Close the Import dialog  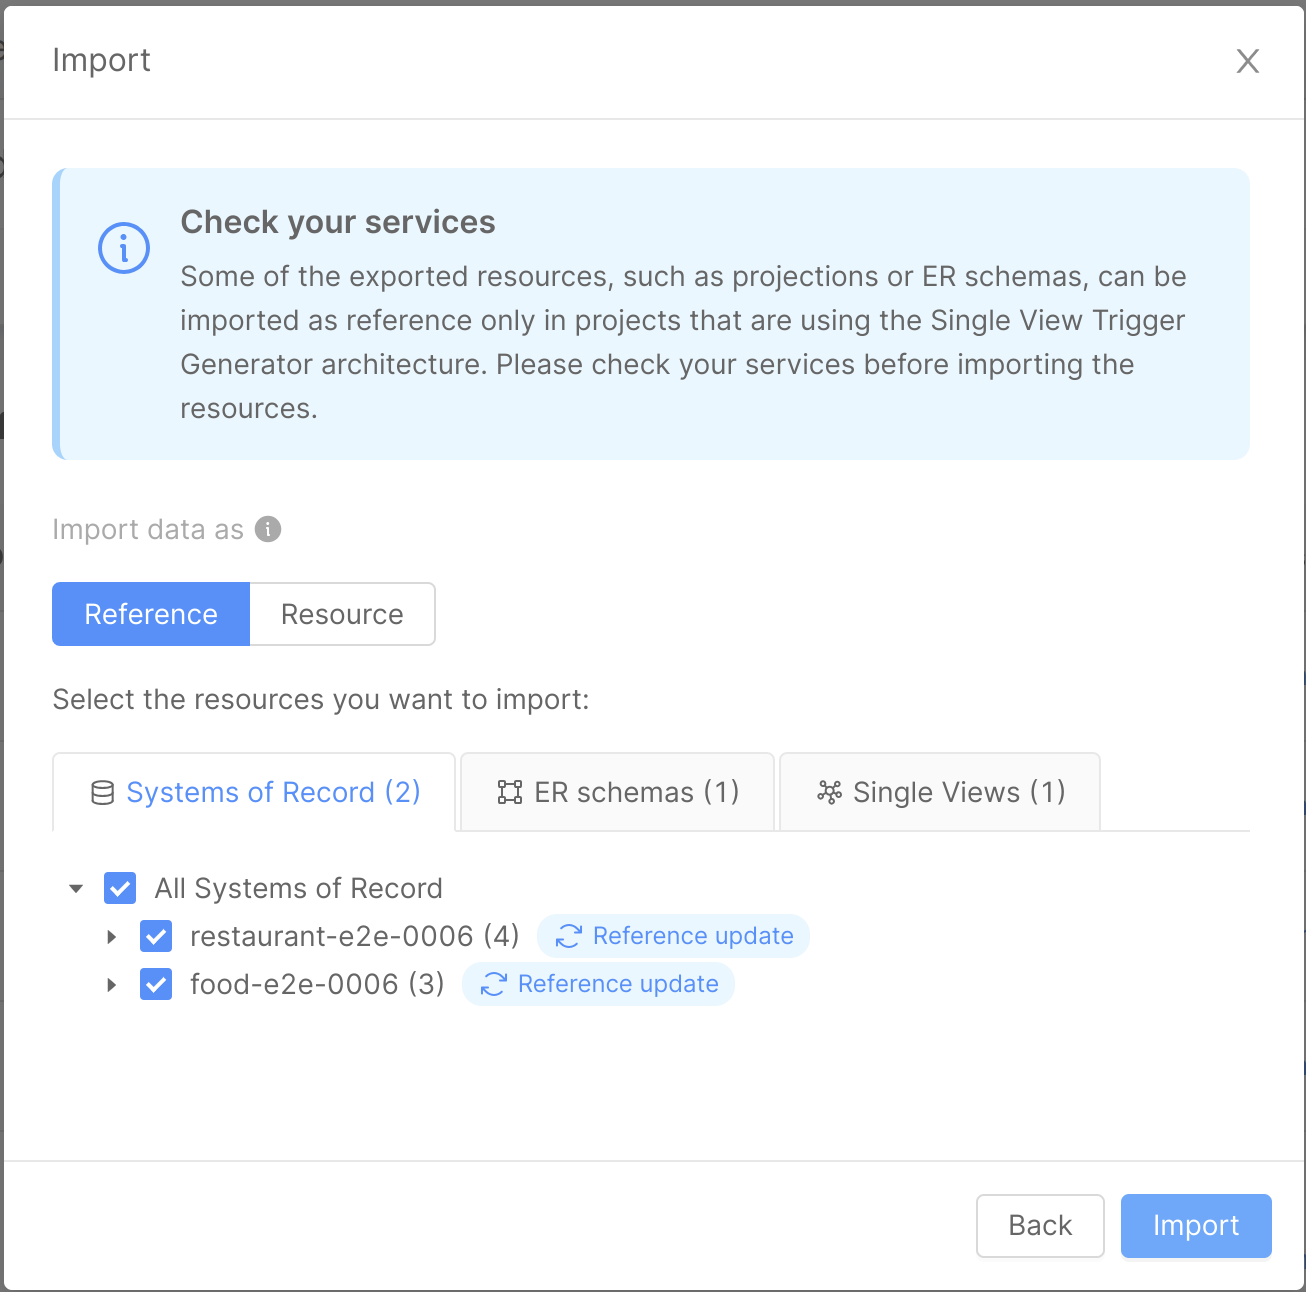point(1247,61)
